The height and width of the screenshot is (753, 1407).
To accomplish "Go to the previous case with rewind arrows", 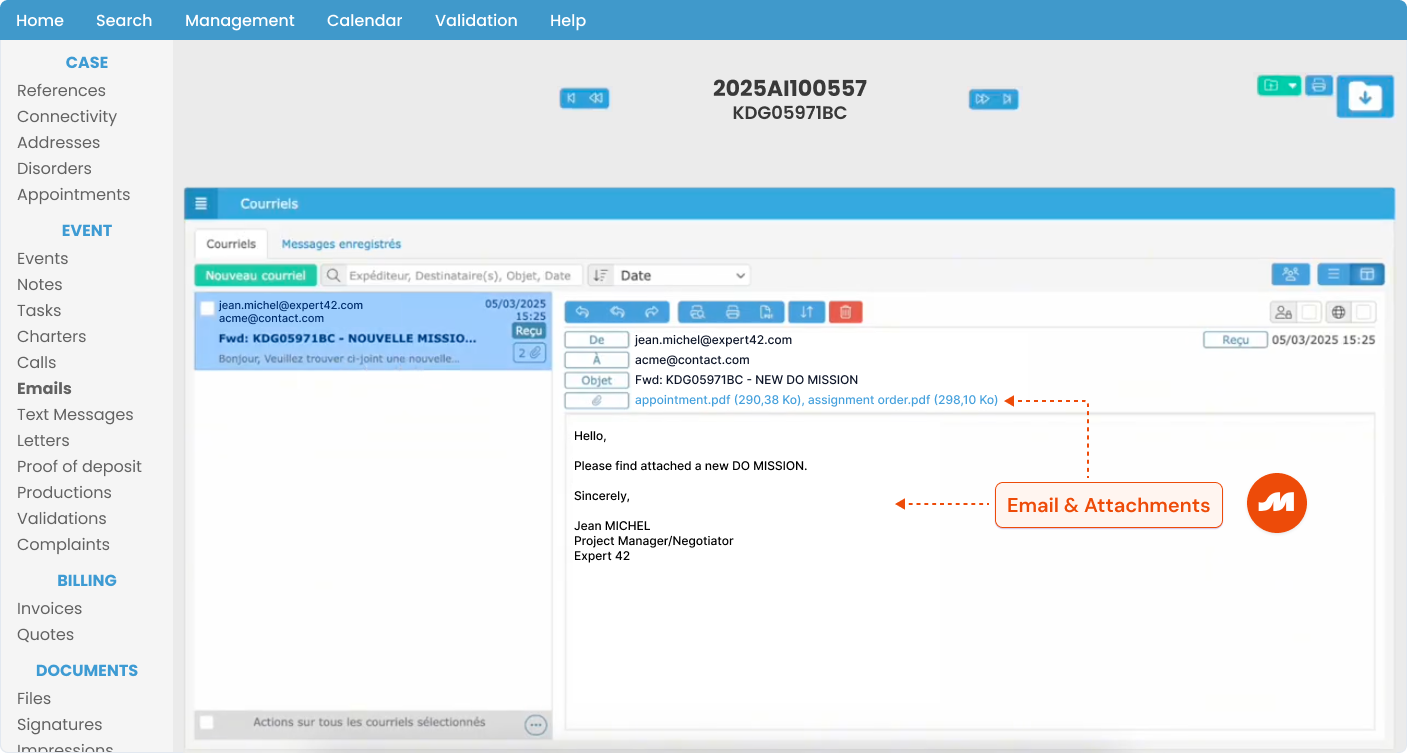I will [597, 98].
